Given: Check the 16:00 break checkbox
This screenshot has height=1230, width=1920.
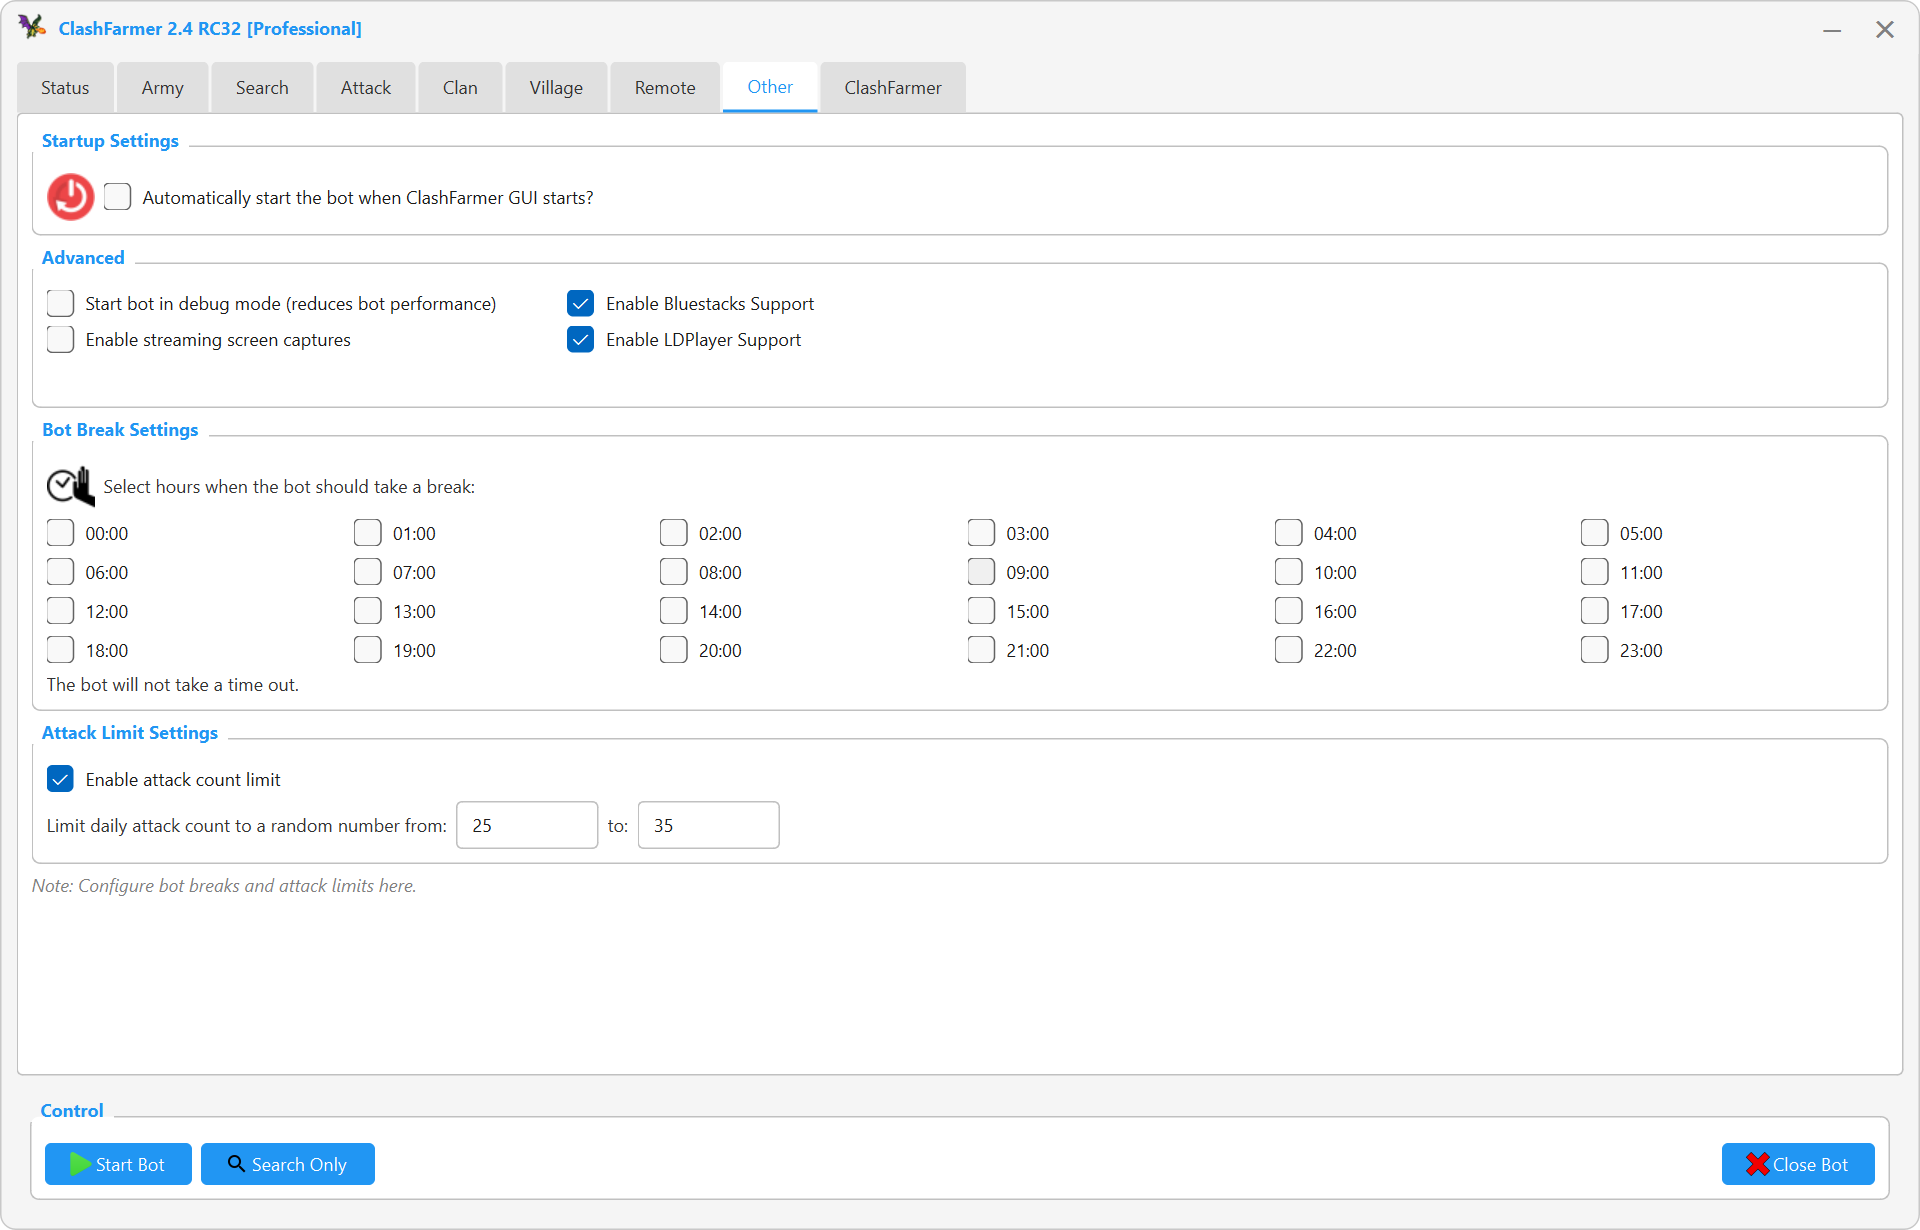Looking at the screenshot, I should (1288, 610).
